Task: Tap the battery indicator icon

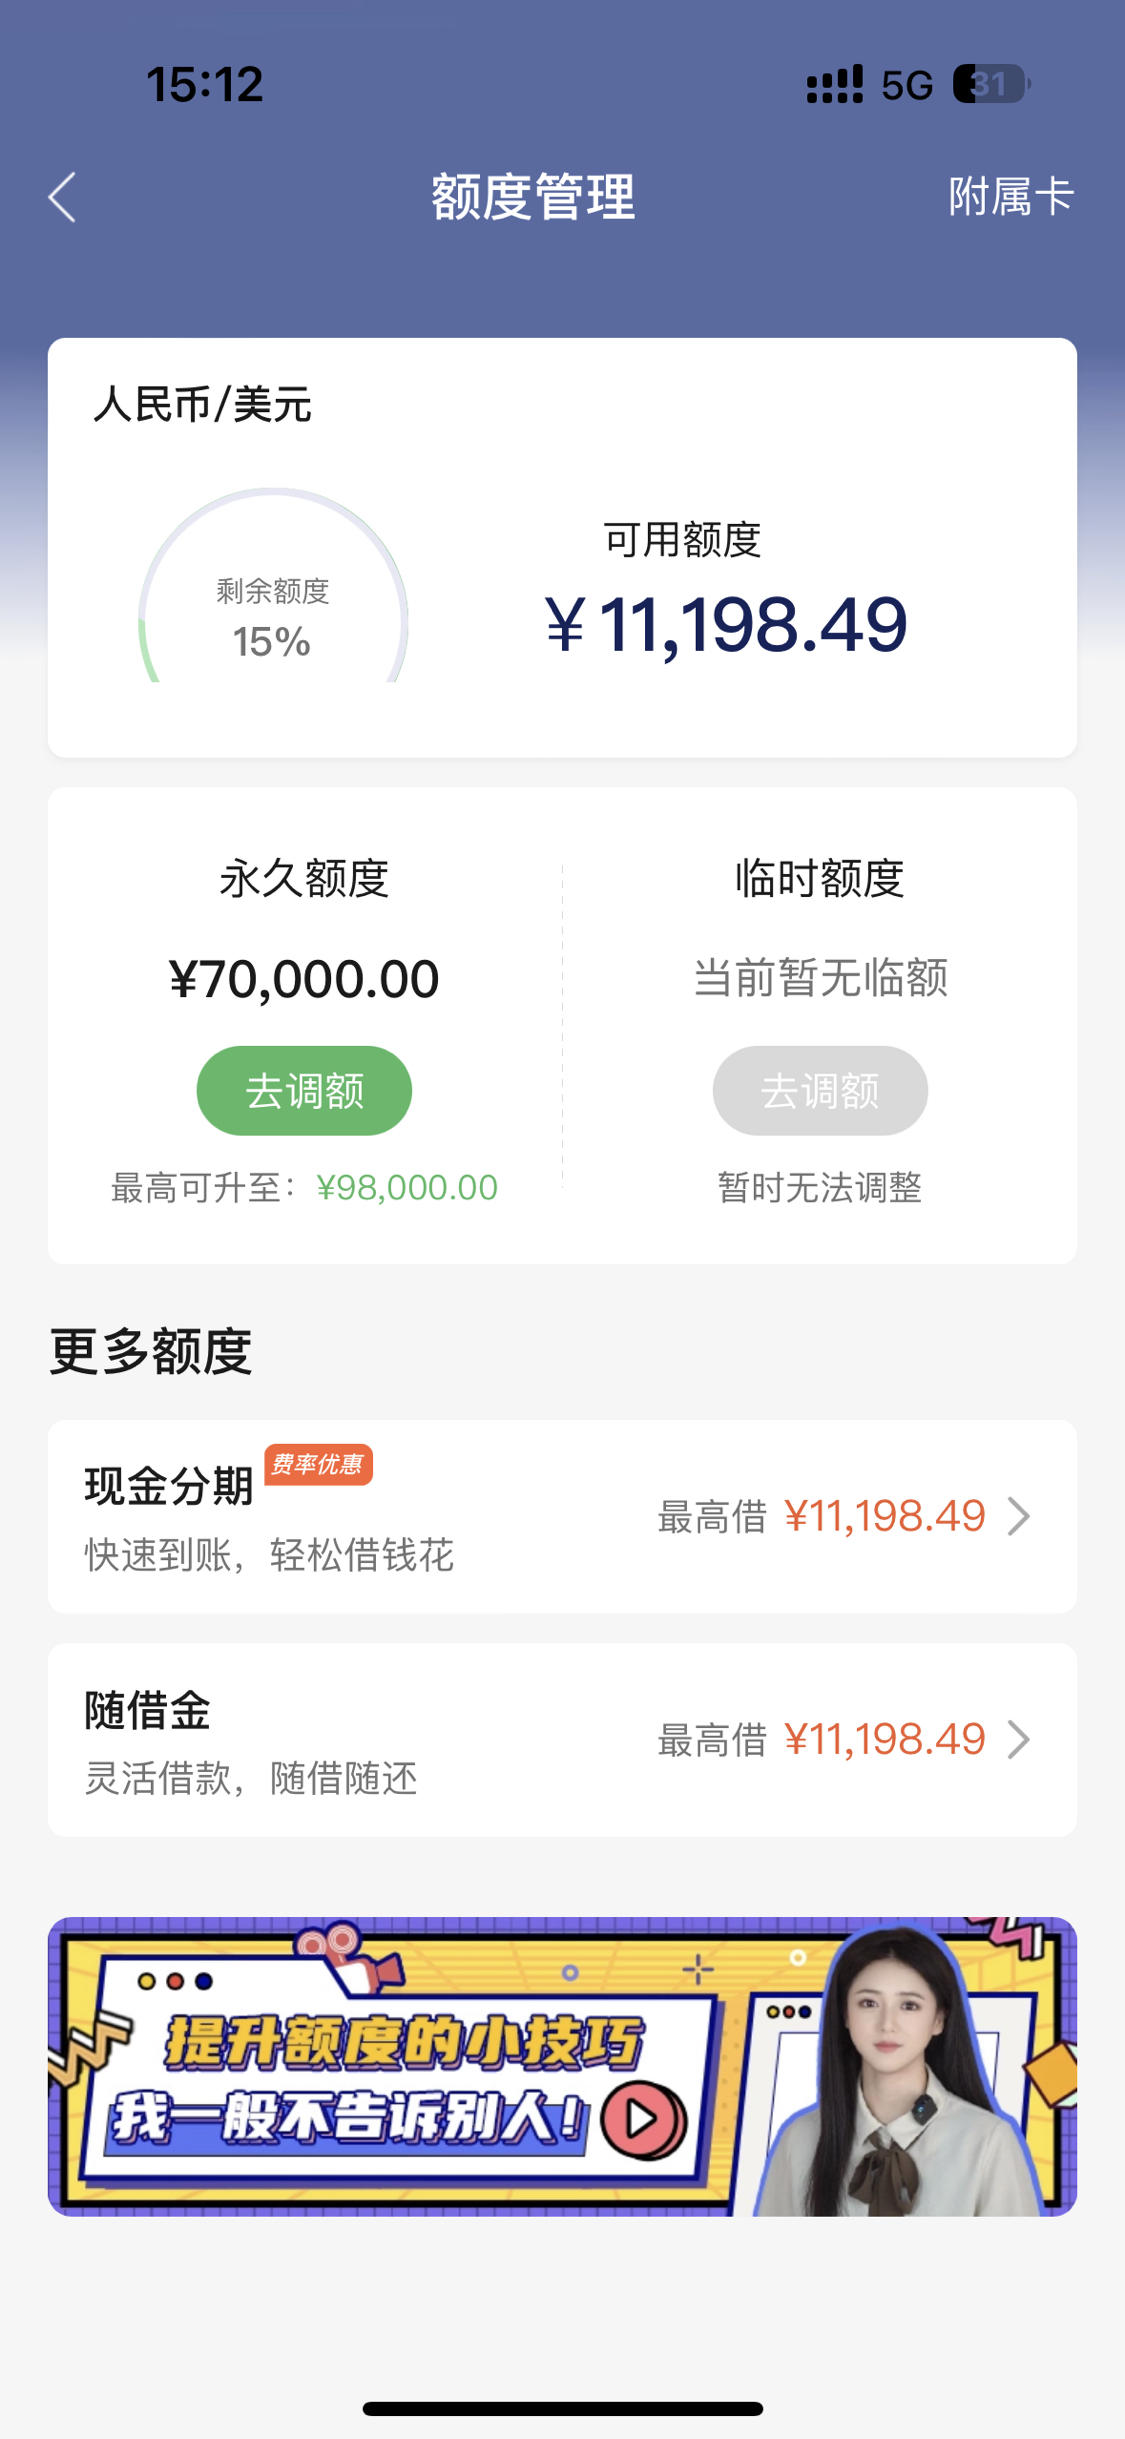Action: [992, 84]
